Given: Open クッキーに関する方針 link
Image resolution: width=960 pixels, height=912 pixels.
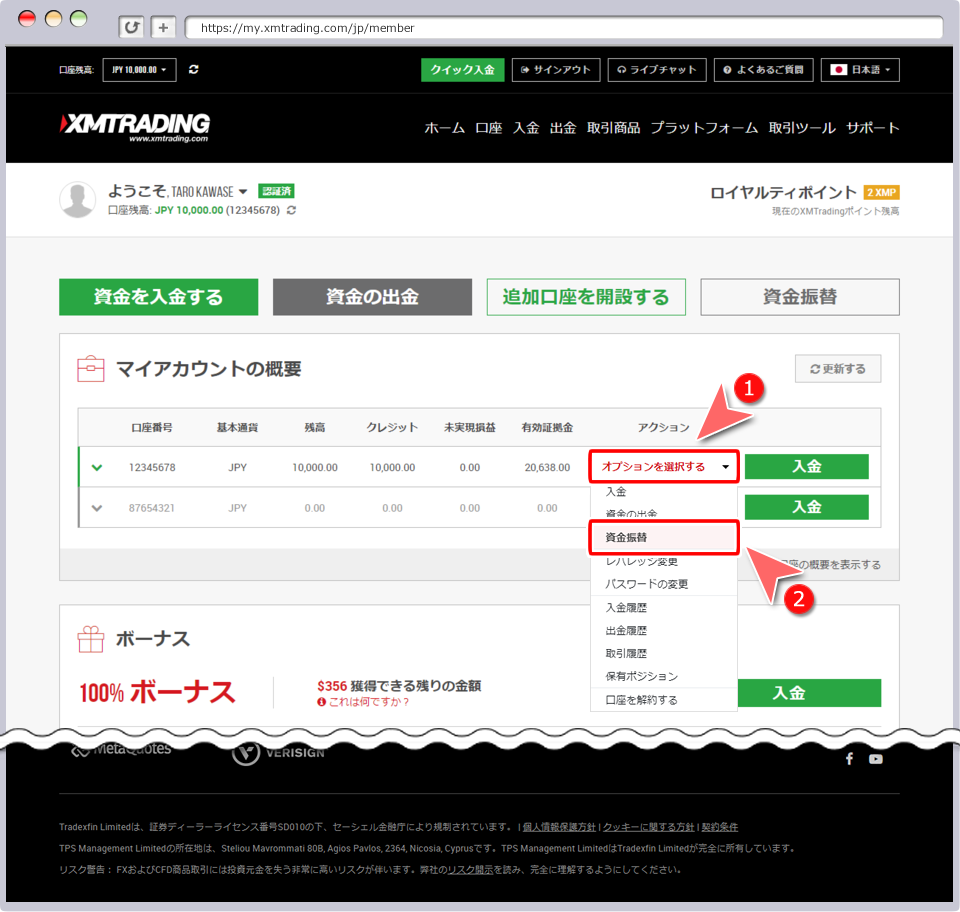Looking at the screenshot, I should pos(649,827).
